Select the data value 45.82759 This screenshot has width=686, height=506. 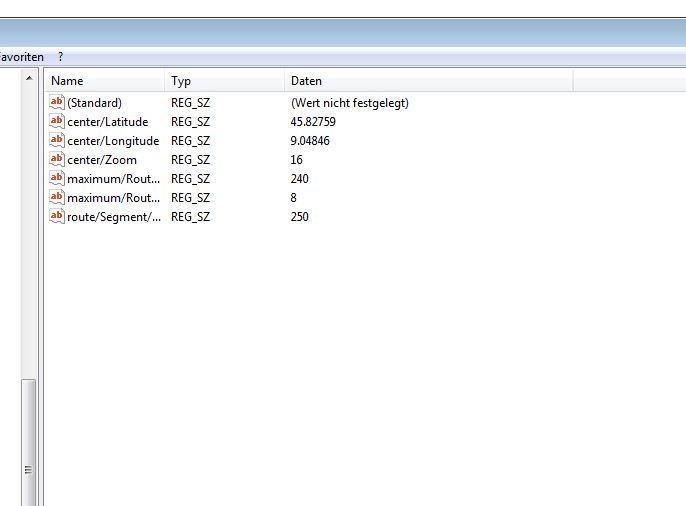[x=313, y=122]
